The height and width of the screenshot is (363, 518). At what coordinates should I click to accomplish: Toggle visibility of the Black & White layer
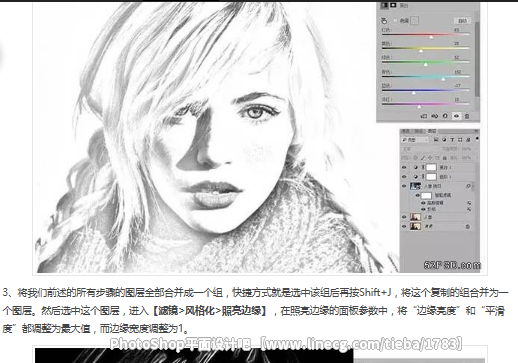point(404,167)
